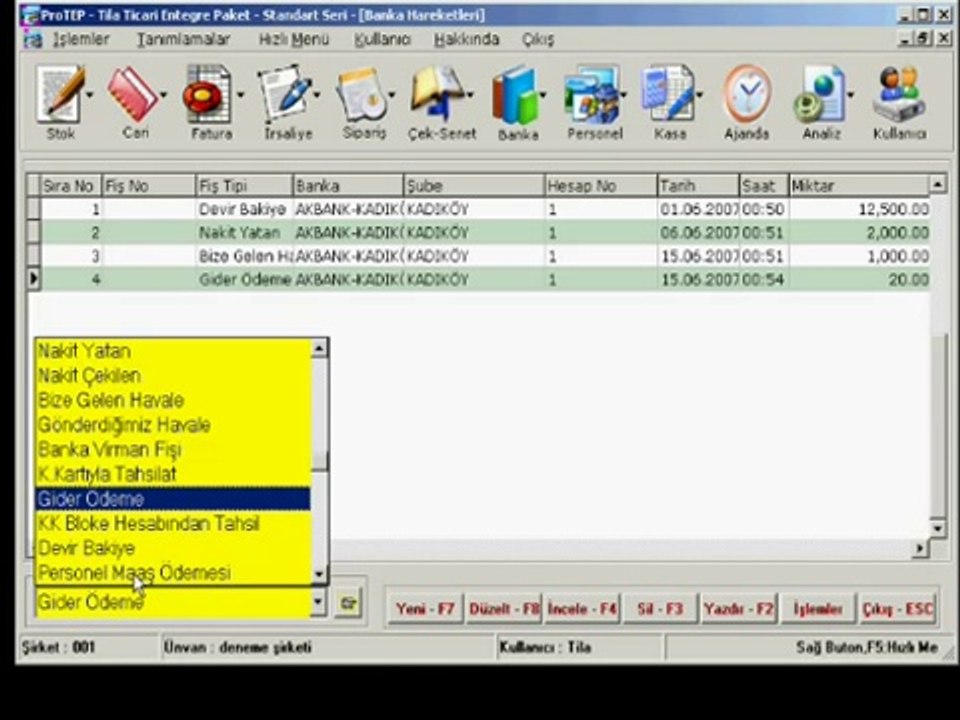Collapse the Gider Ödeme combo box arrow
960x720 pixels.
[318, 603]
